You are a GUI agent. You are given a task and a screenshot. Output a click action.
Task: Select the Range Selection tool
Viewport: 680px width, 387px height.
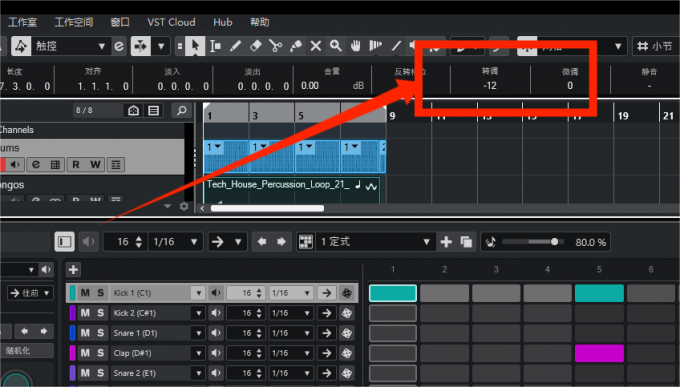tap(215, 46)
